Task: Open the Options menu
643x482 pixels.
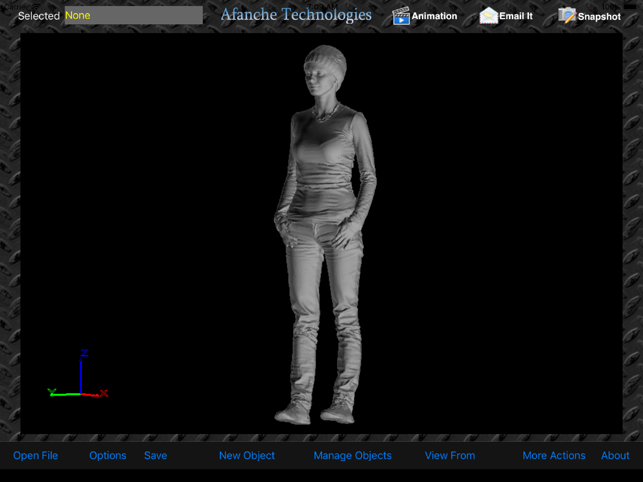Action: [x=108, y=455]
